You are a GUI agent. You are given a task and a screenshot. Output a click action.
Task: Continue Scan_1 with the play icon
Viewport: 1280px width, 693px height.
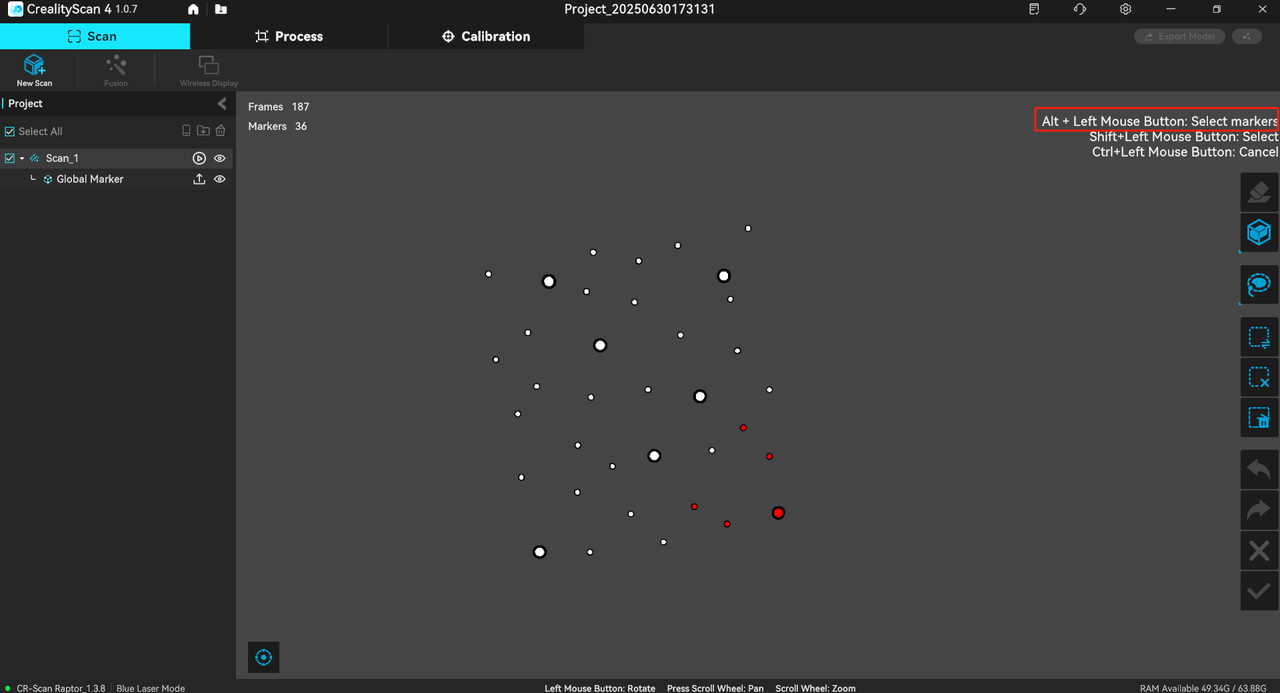(199, 158)
